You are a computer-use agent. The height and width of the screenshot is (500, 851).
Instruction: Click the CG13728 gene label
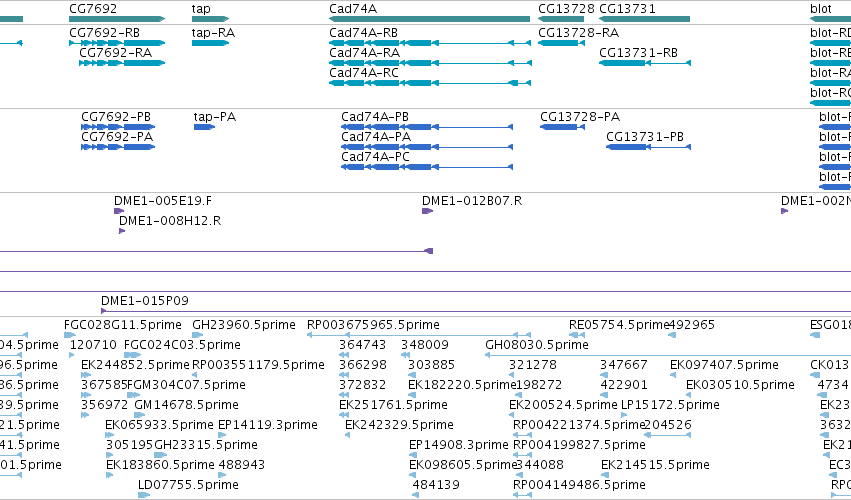coord(566,9)
